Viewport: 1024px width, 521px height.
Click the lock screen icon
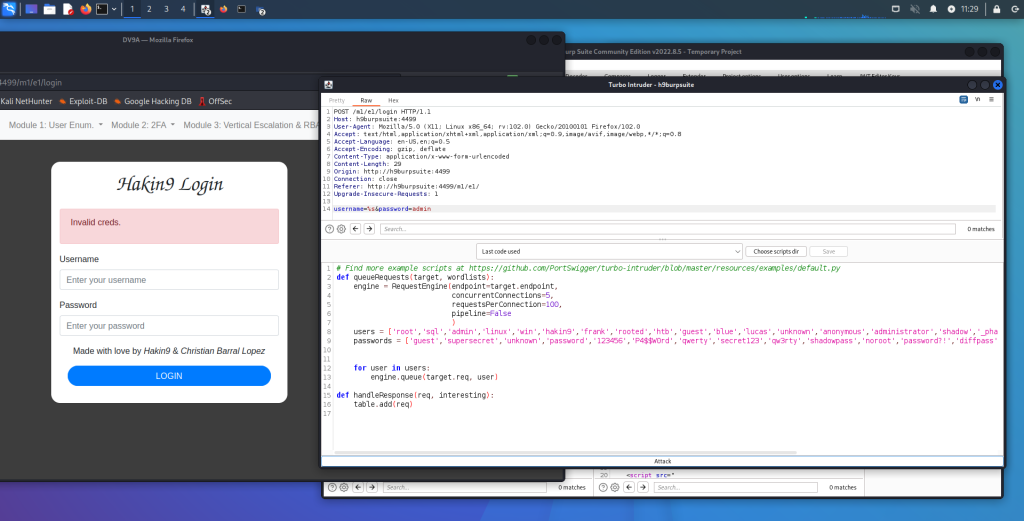point(997,9)
